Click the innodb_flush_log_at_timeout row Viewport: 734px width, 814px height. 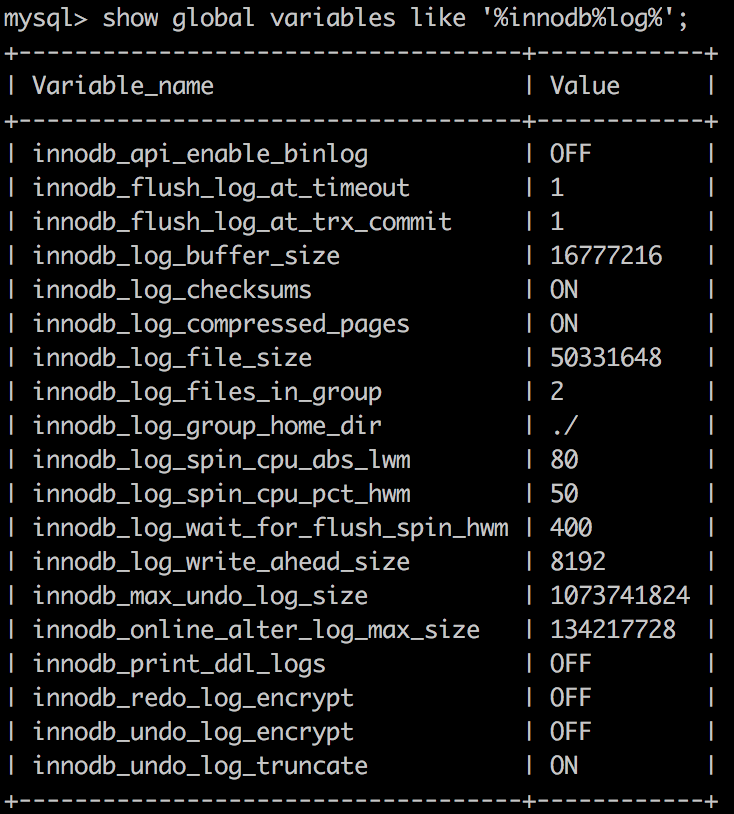click(x=360, y=188)
